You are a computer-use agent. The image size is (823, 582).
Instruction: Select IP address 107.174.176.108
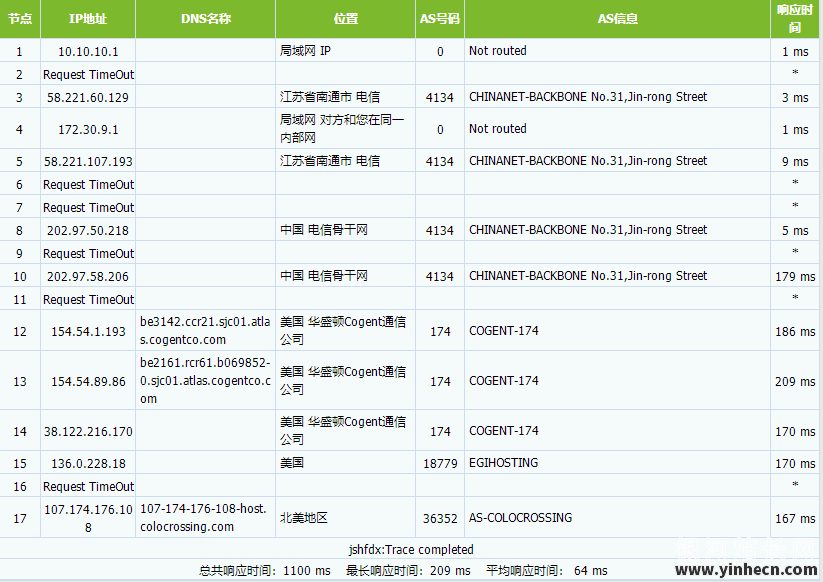[88, 518]
